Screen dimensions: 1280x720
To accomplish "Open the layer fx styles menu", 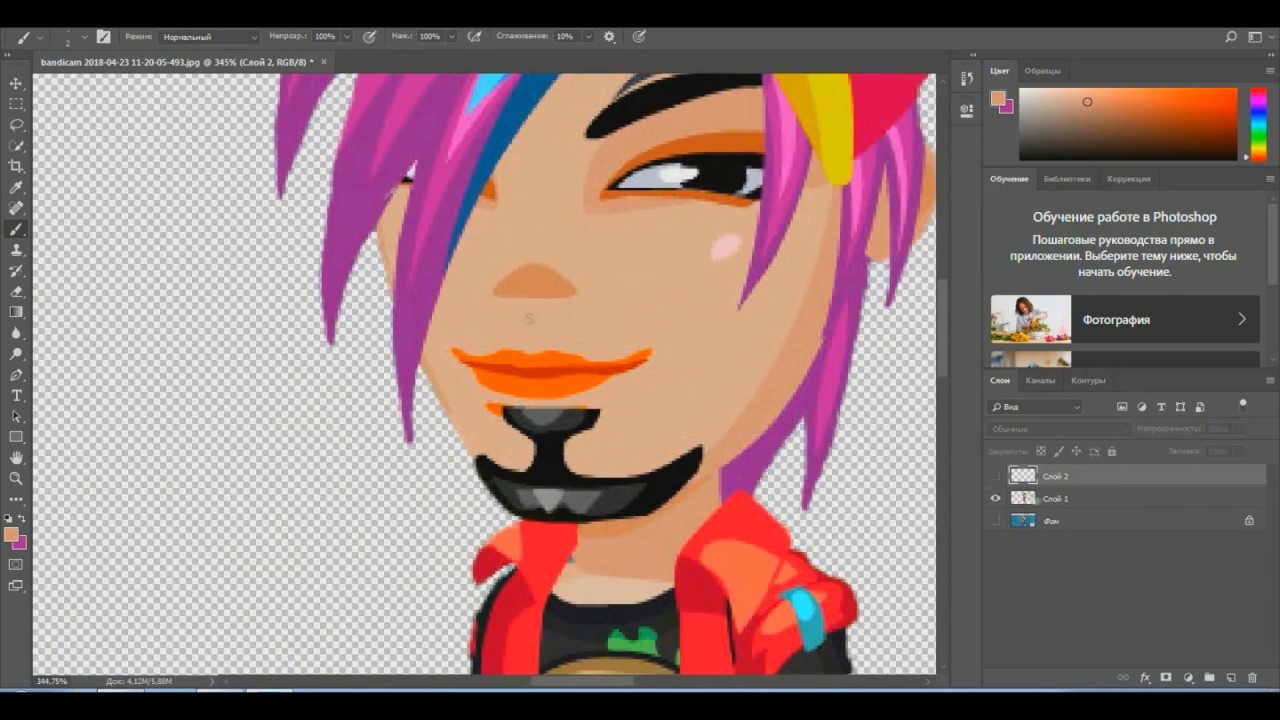I will [1145, 678].
